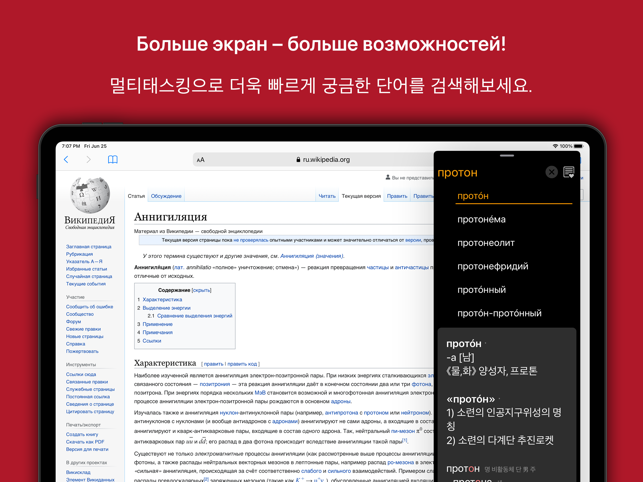Open the Заглавная страница sidebar link
Image resolution: width=643 pixels, height=482 pixels.
click(89, 246)
